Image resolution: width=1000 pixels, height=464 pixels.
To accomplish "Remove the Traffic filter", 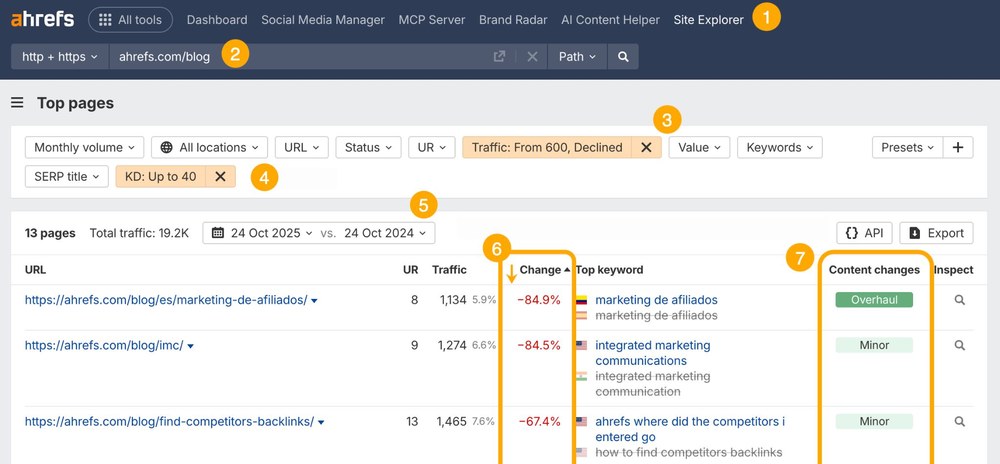I will pyautogui.click(x=646, y=147).
